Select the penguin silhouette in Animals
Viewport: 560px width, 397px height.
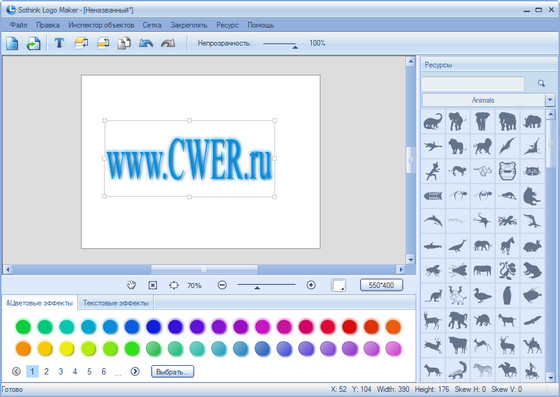[507, 296]
